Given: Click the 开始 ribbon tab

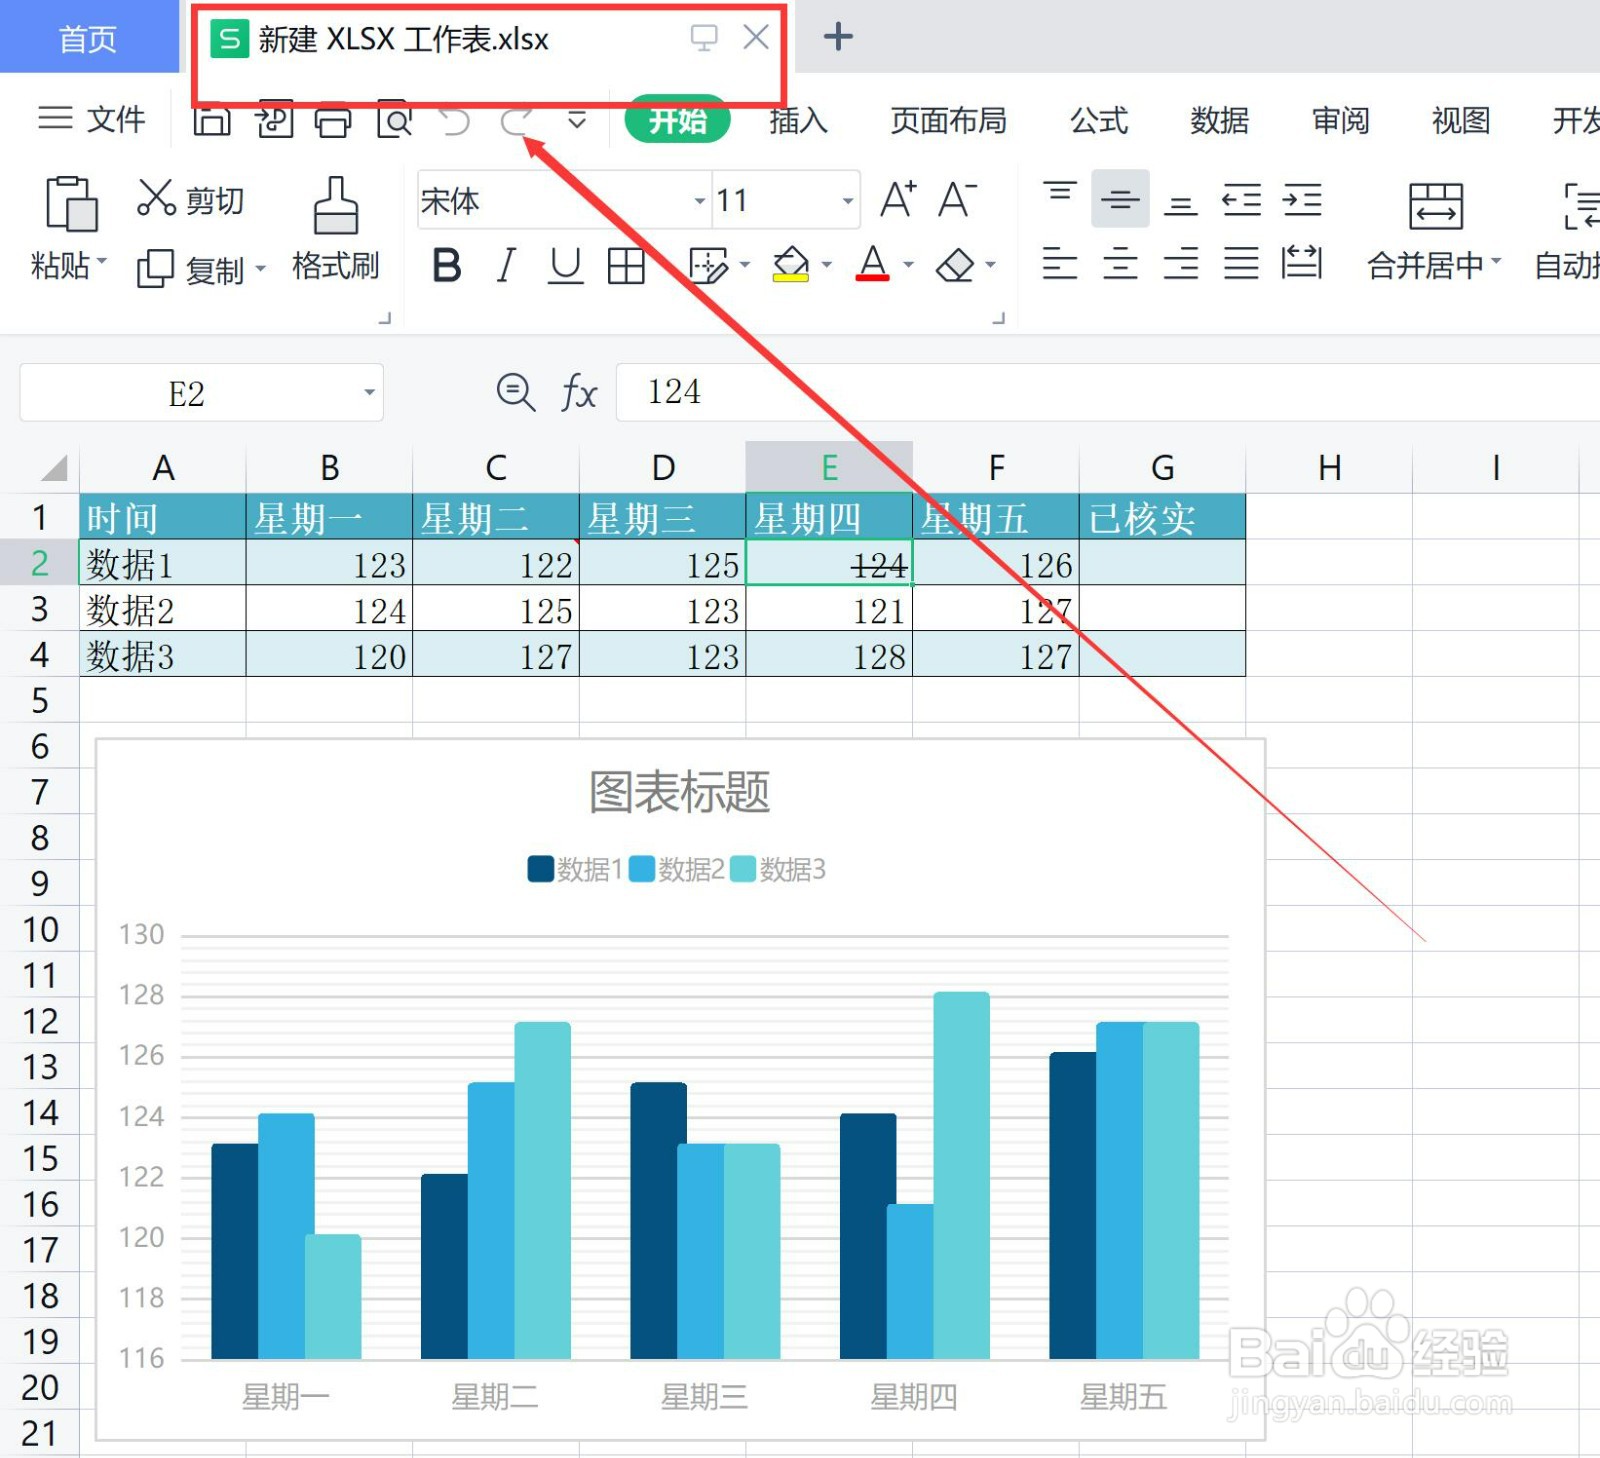Looking at the screenshot, I should coord(677,120).
